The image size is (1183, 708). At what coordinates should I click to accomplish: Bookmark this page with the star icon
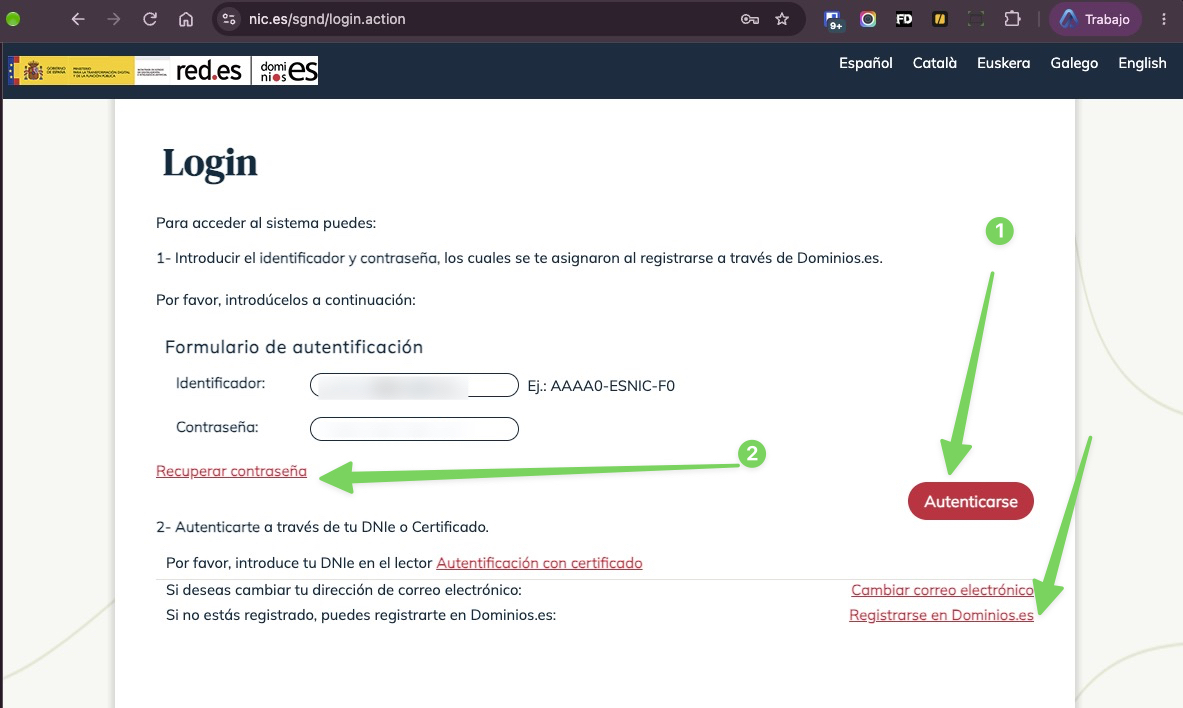(x=782, y=19)
